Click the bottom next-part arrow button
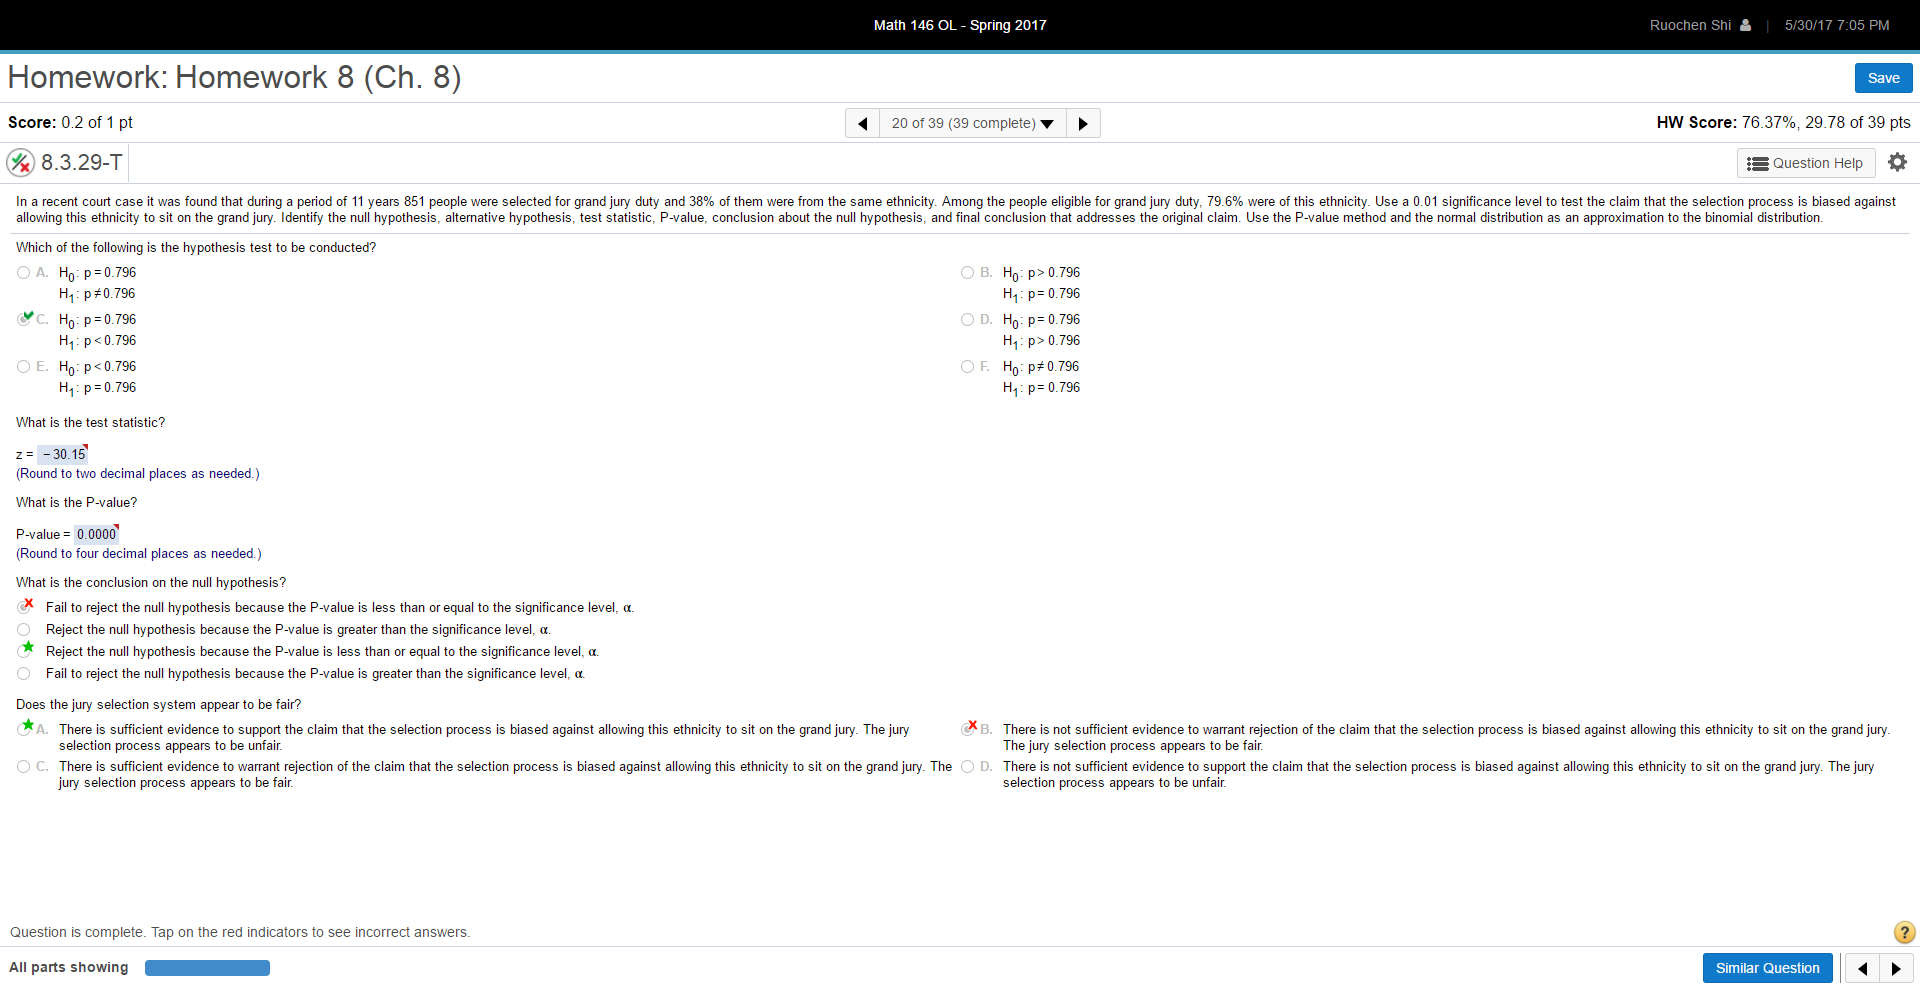Viewport: 1920px width, 989px height. tap(1896, 968)
